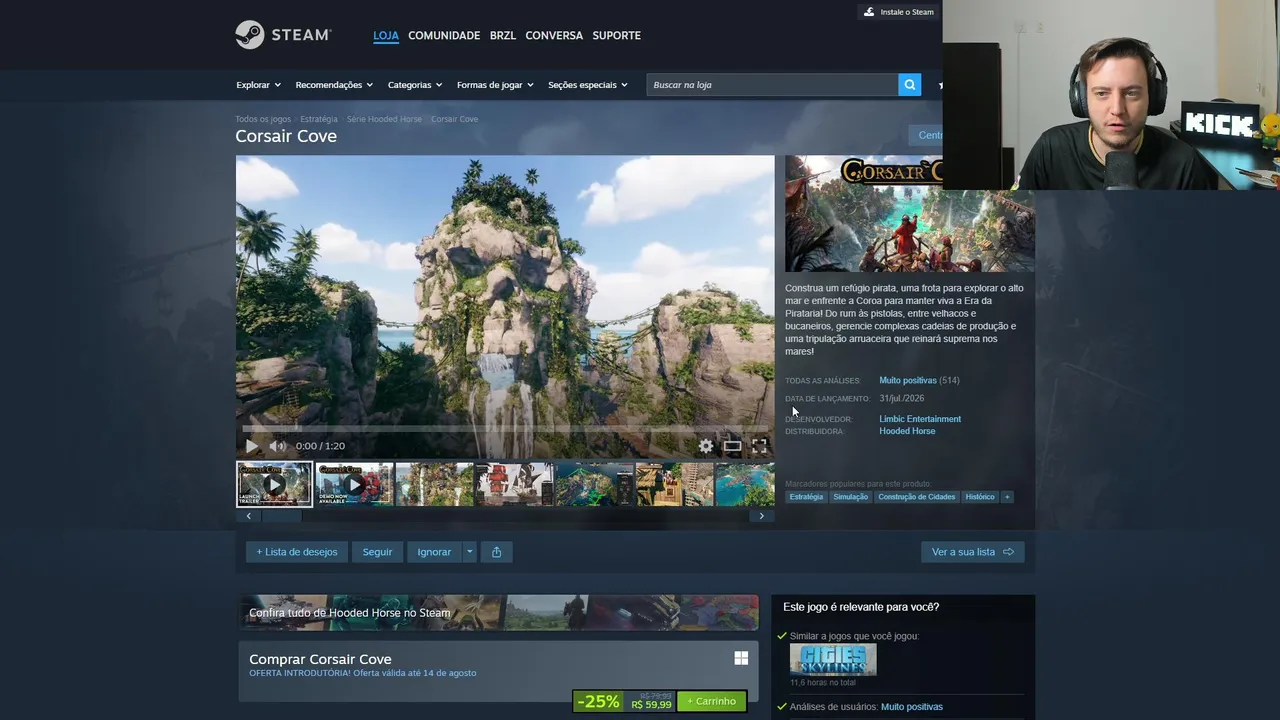Open the Hooded Horse publisher link
The width and height of the screenshot is (1280, 720).
907,431
